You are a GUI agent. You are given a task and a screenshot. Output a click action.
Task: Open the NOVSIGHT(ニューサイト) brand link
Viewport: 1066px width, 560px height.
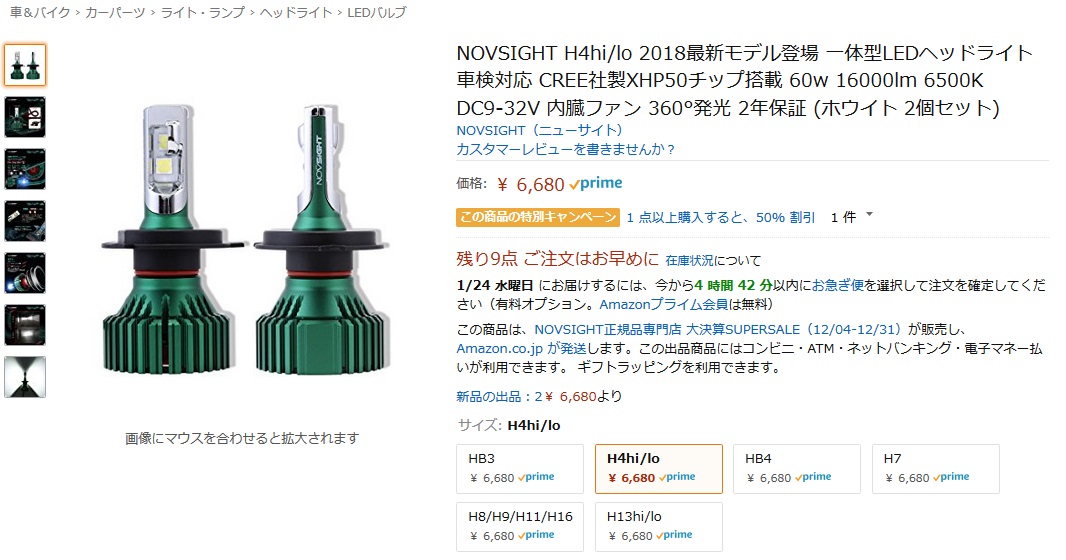coord(540,130)
